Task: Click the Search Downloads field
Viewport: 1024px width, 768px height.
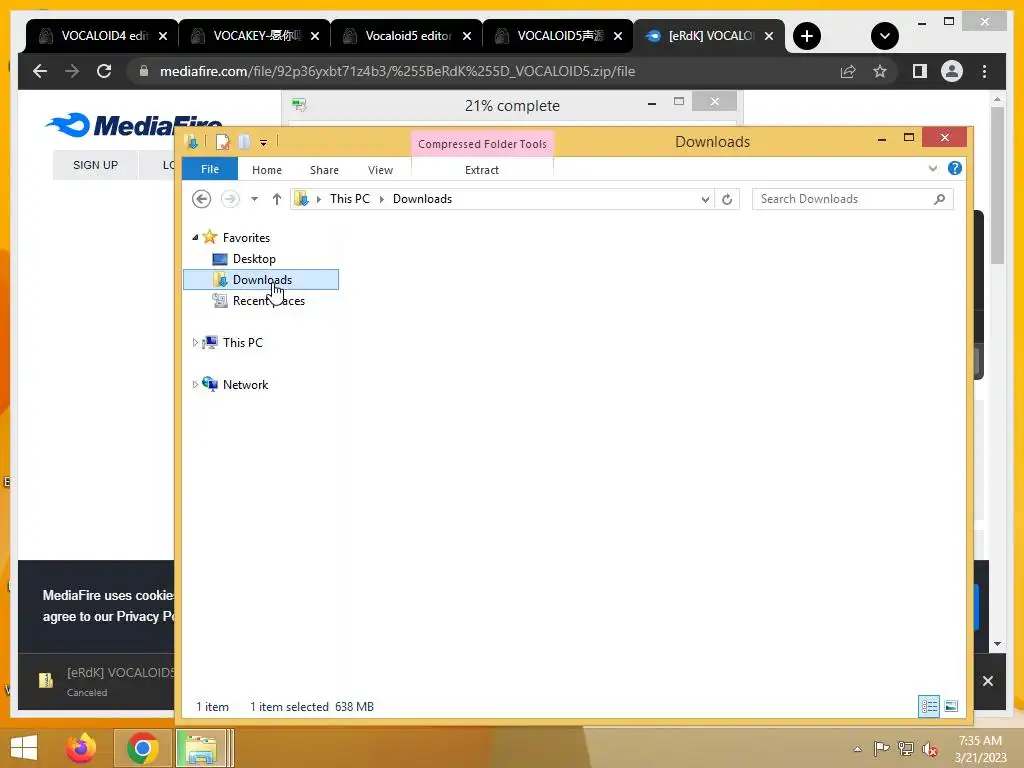Action: 852,199
